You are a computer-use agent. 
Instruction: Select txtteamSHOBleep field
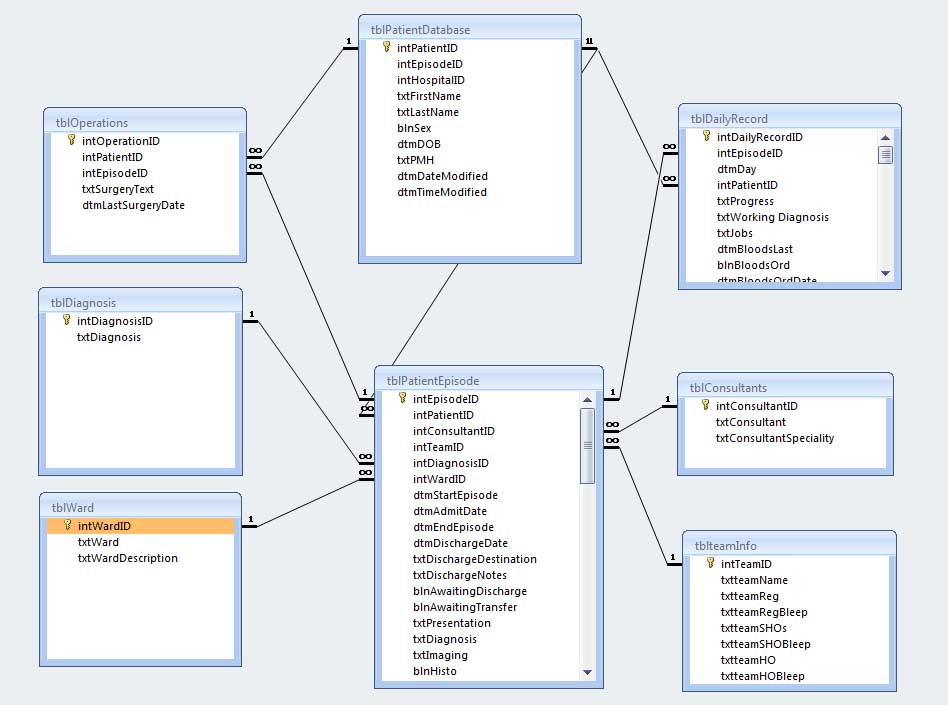point(765,644)
